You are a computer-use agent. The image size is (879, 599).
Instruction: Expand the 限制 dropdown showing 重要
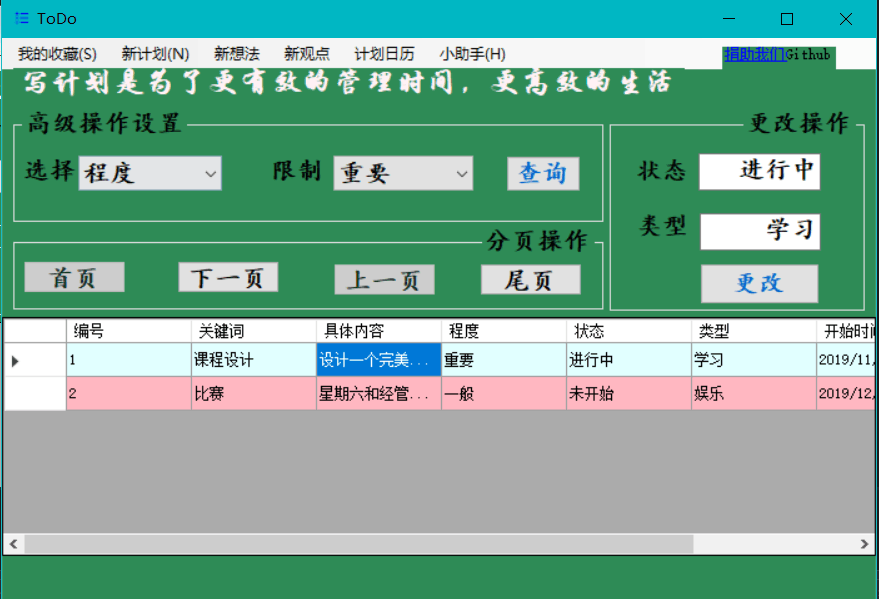click(403, 173)
